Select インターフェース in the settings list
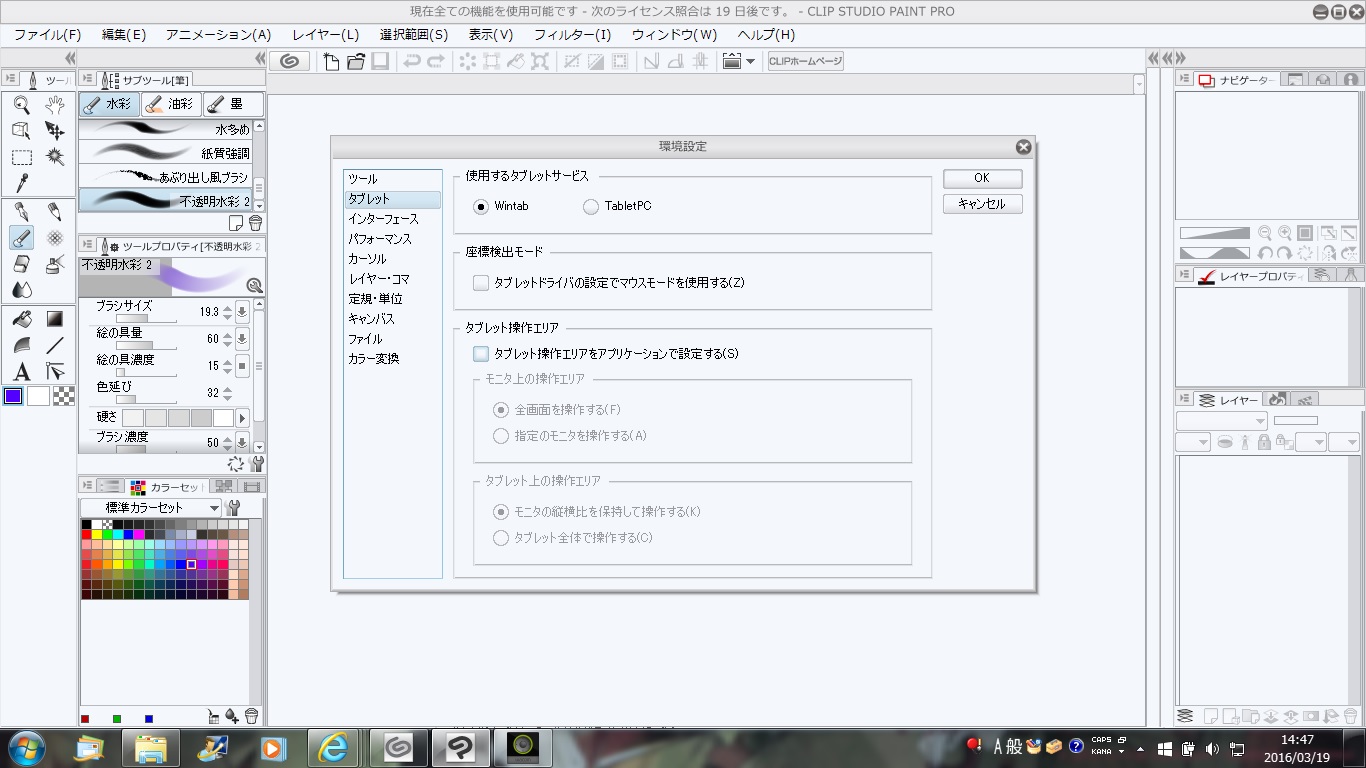This screenshot has width=1366, height=768. pyautogui.click(x=383, y=219)
